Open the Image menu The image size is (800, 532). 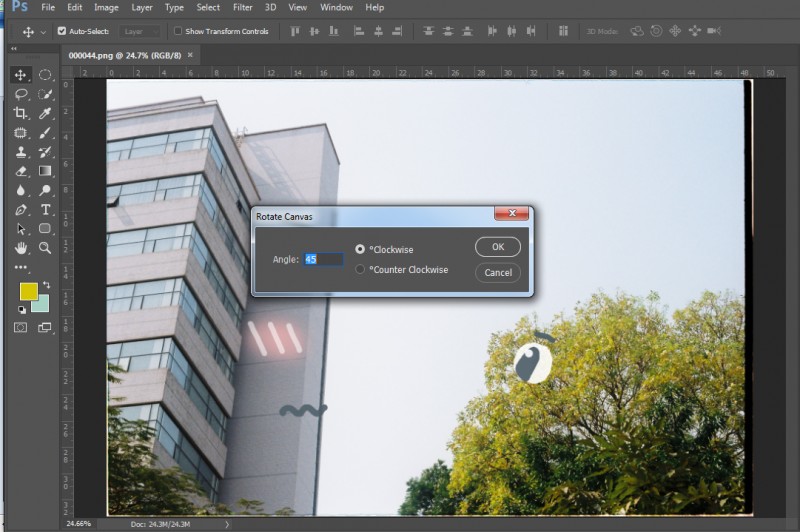[106, 8]
